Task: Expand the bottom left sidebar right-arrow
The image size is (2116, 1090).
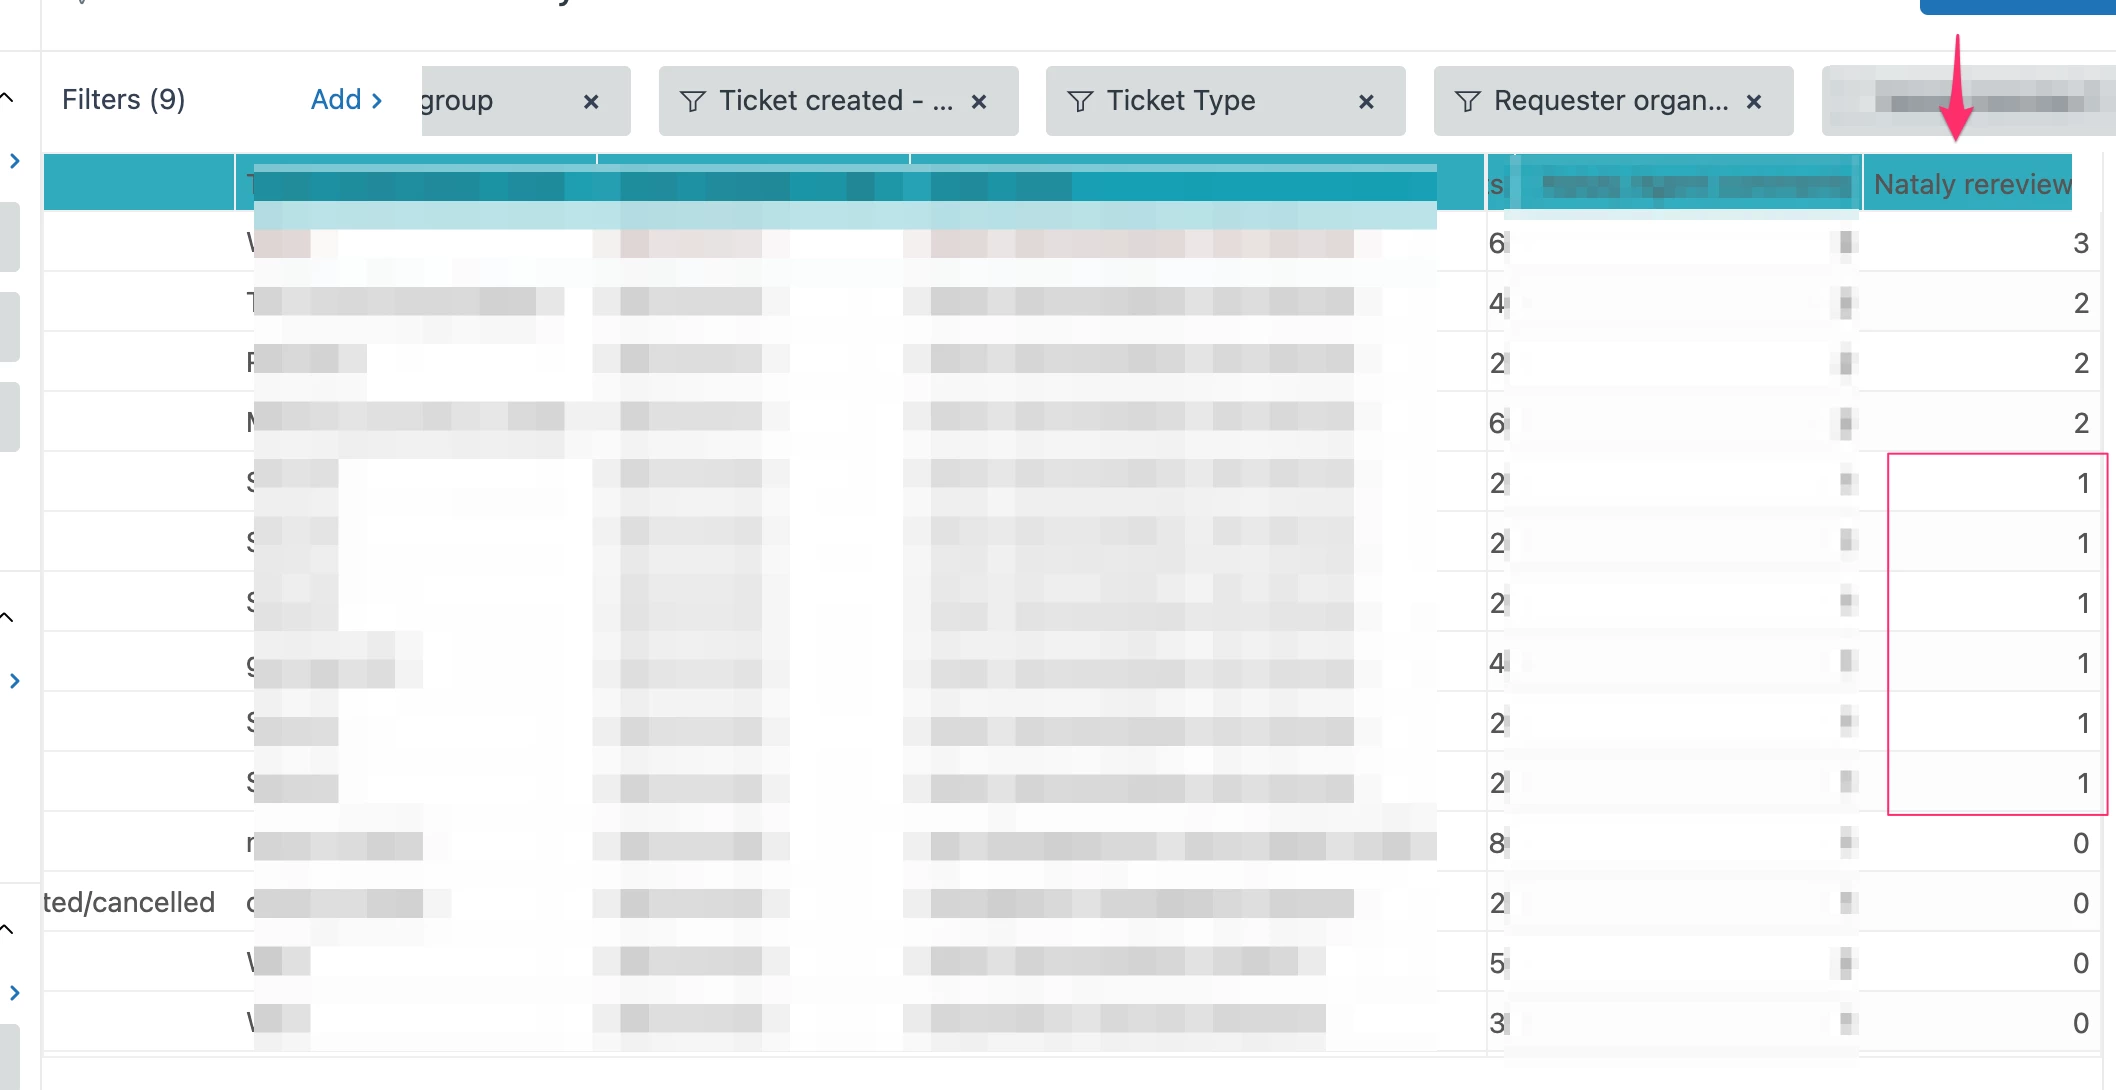Action: pos(14,993)
